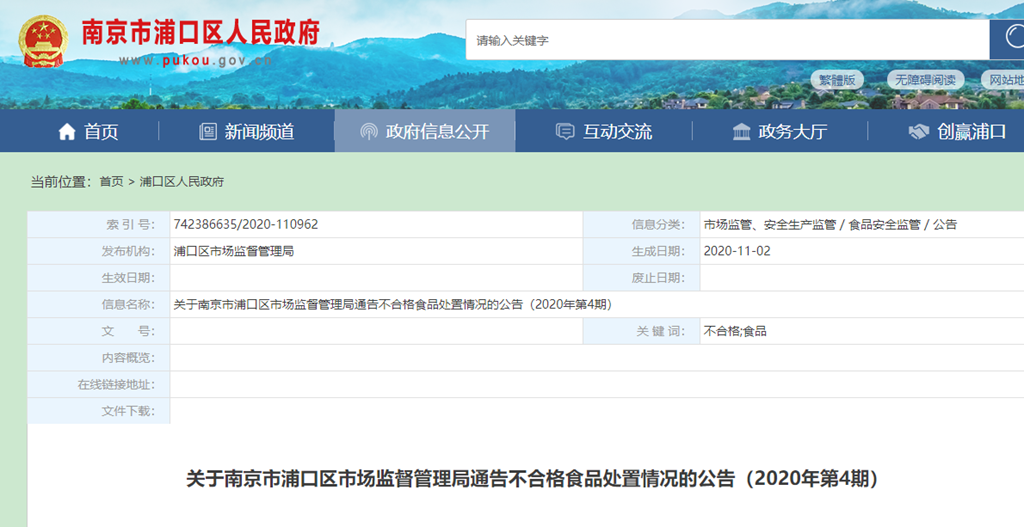Click the 生成日期 label
This screenshot has height=527, width=1024.
pos(658,251)
